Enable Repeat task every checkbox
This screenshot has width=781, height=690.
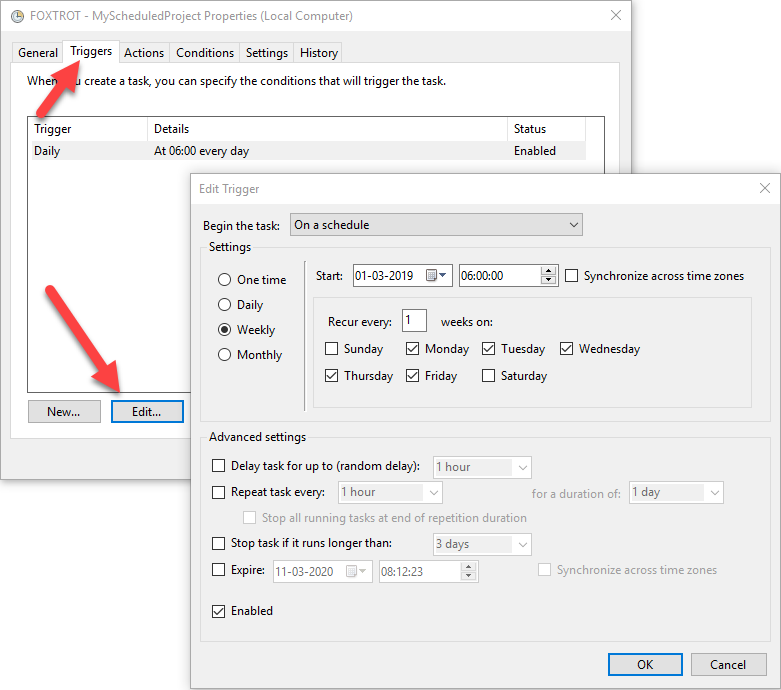(x=218, y=492)
